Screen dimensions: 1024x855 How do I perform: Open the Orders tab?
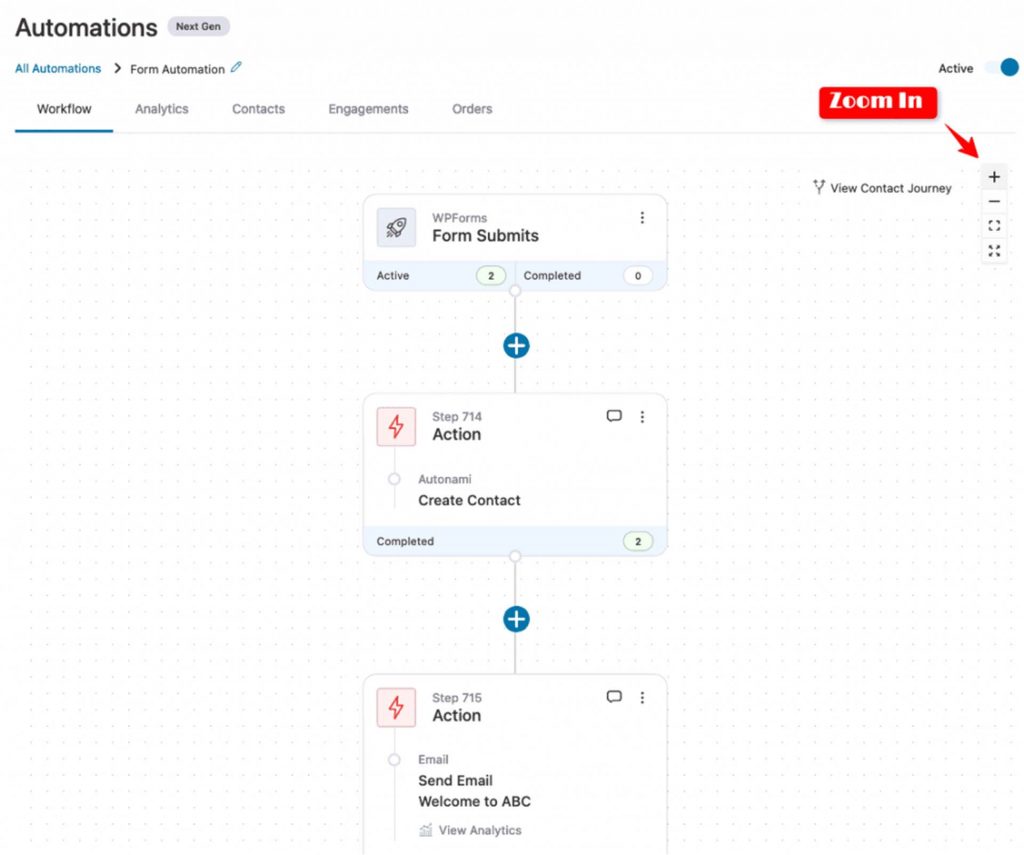[x=472, y=109]
